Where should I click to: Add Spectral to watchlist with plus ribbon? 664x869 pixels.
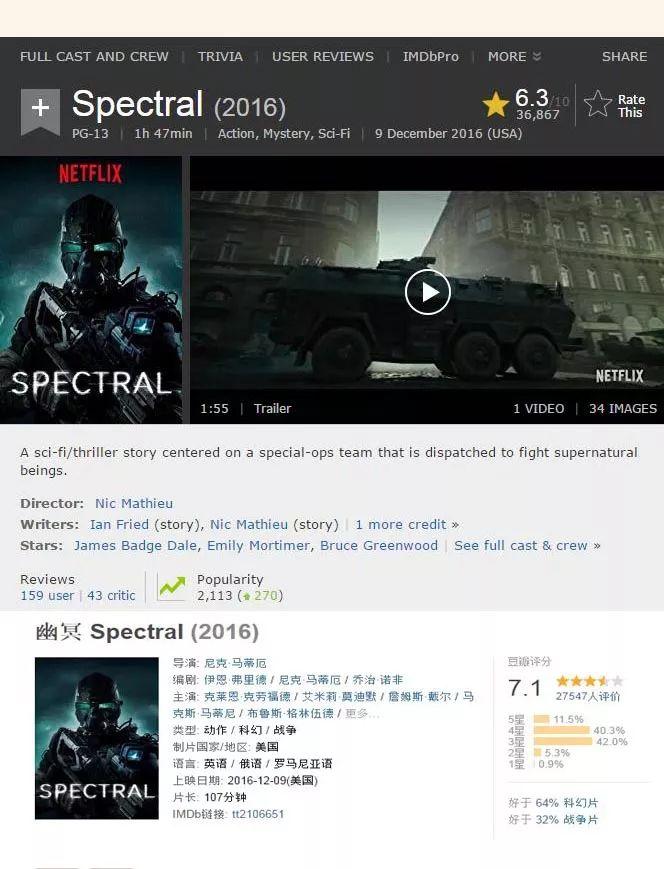(x=40, y=111)
